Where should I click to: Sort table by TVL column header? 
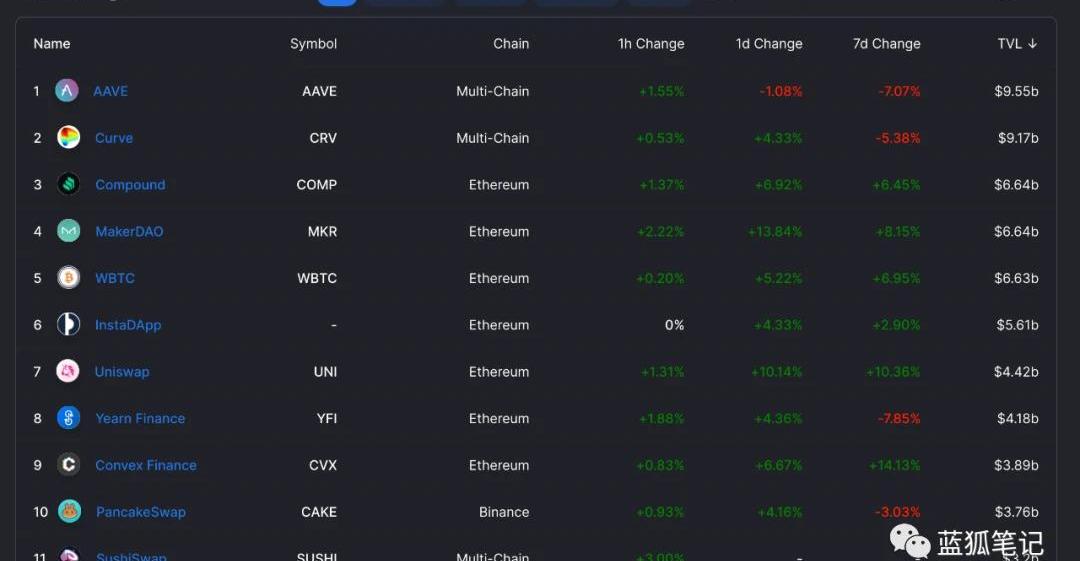pyautogui.click(x=1017, y=44)
